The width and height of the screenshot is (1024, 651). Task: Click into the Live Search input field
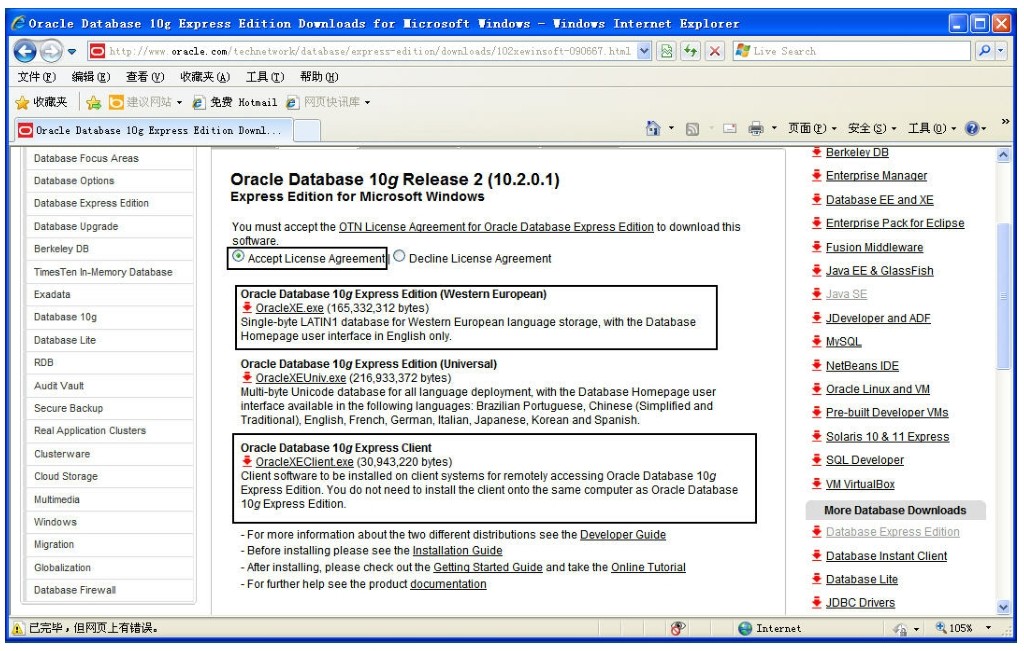pyautogui.click(x=851, y=51)
